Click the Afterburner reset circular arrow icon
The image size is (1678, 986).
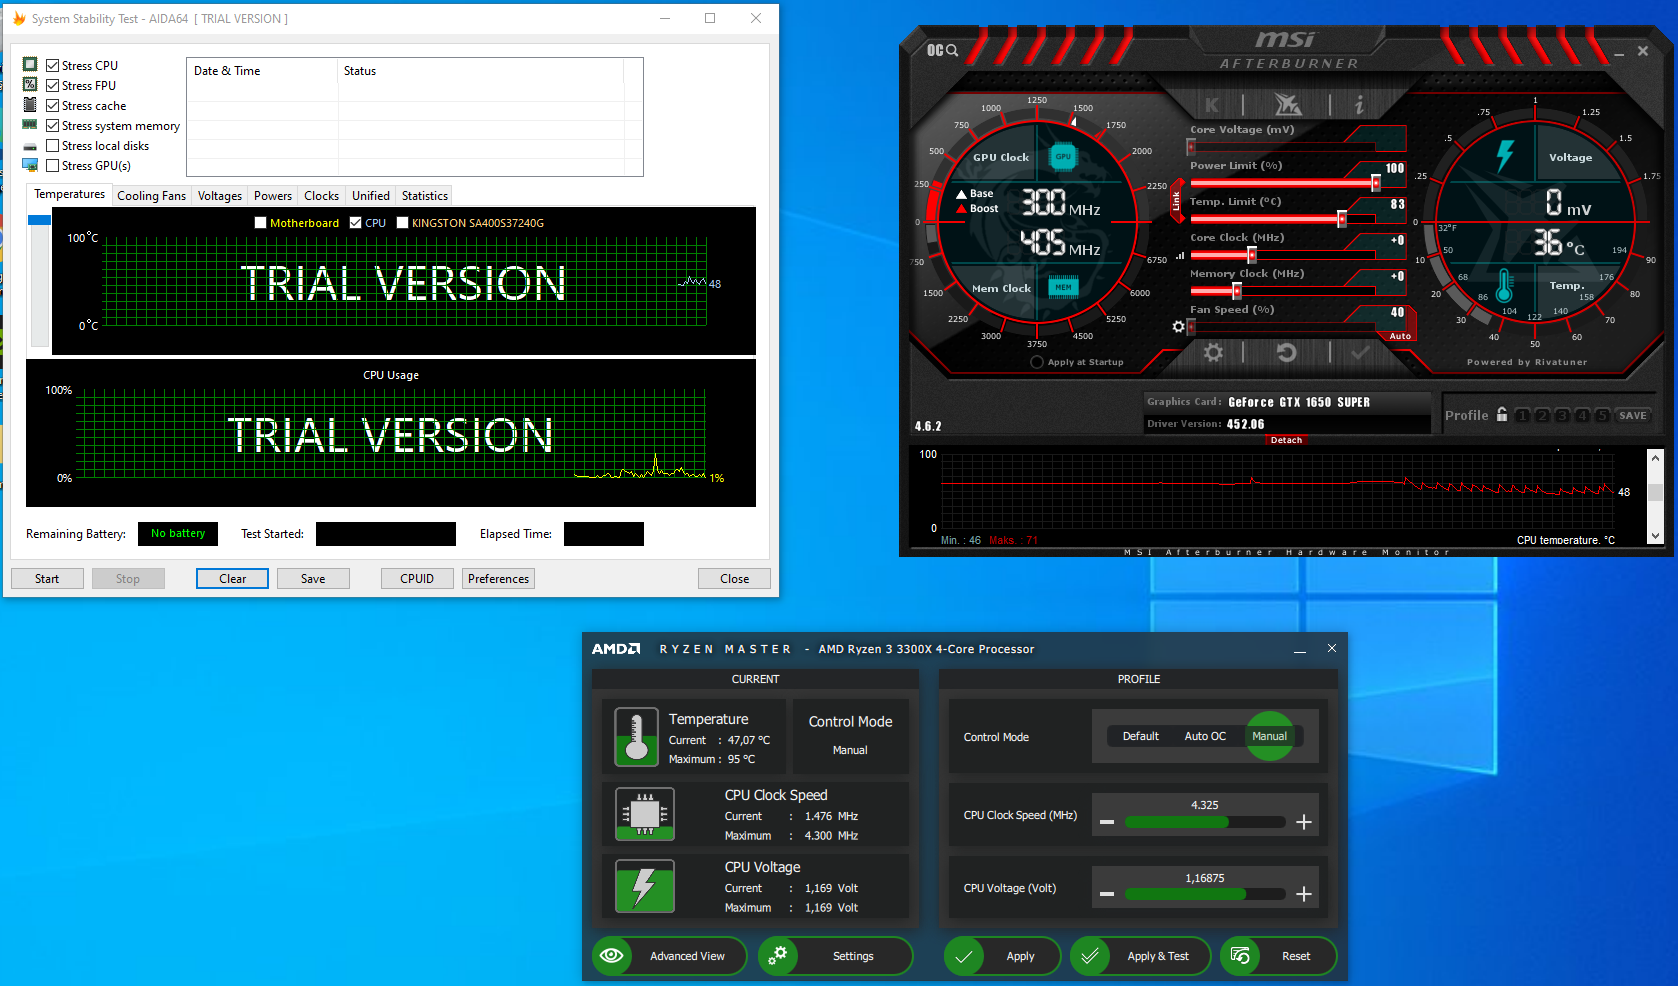[1287, 352]
